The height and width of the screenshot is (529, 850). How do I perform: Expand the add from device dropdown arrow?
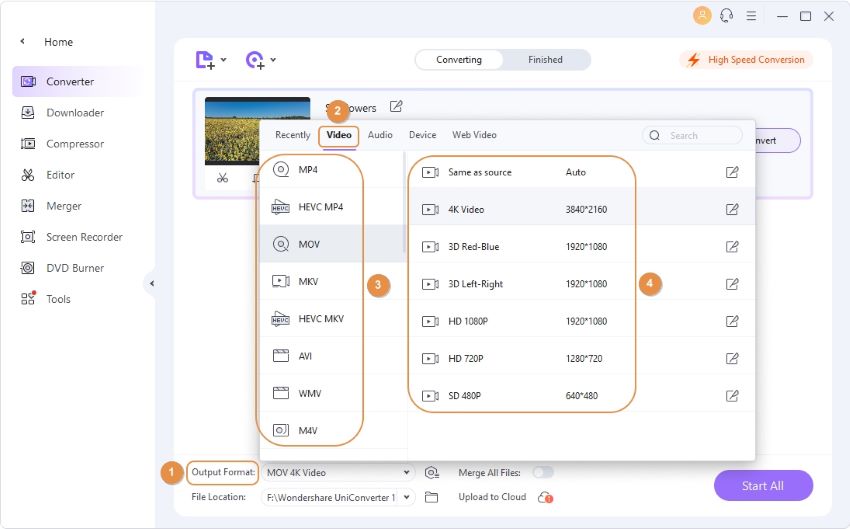[273, 60]
